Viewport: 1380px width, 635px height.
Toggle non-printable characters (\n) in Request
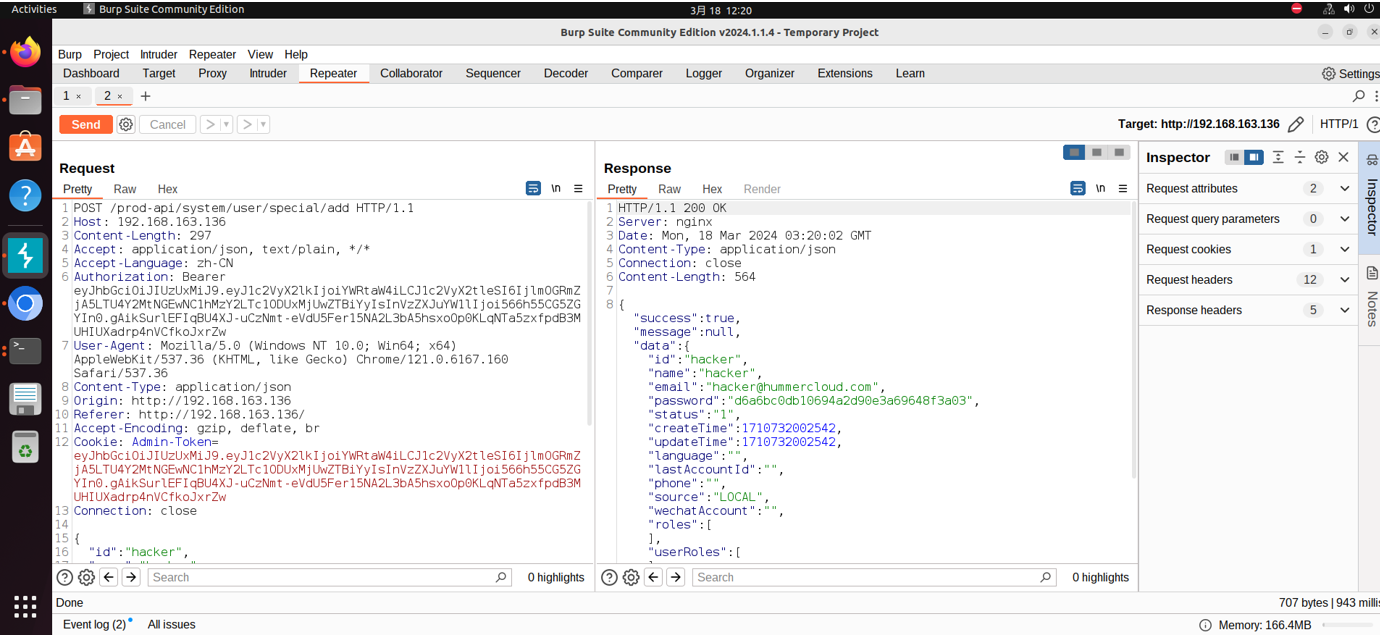[x=556, y=188]
